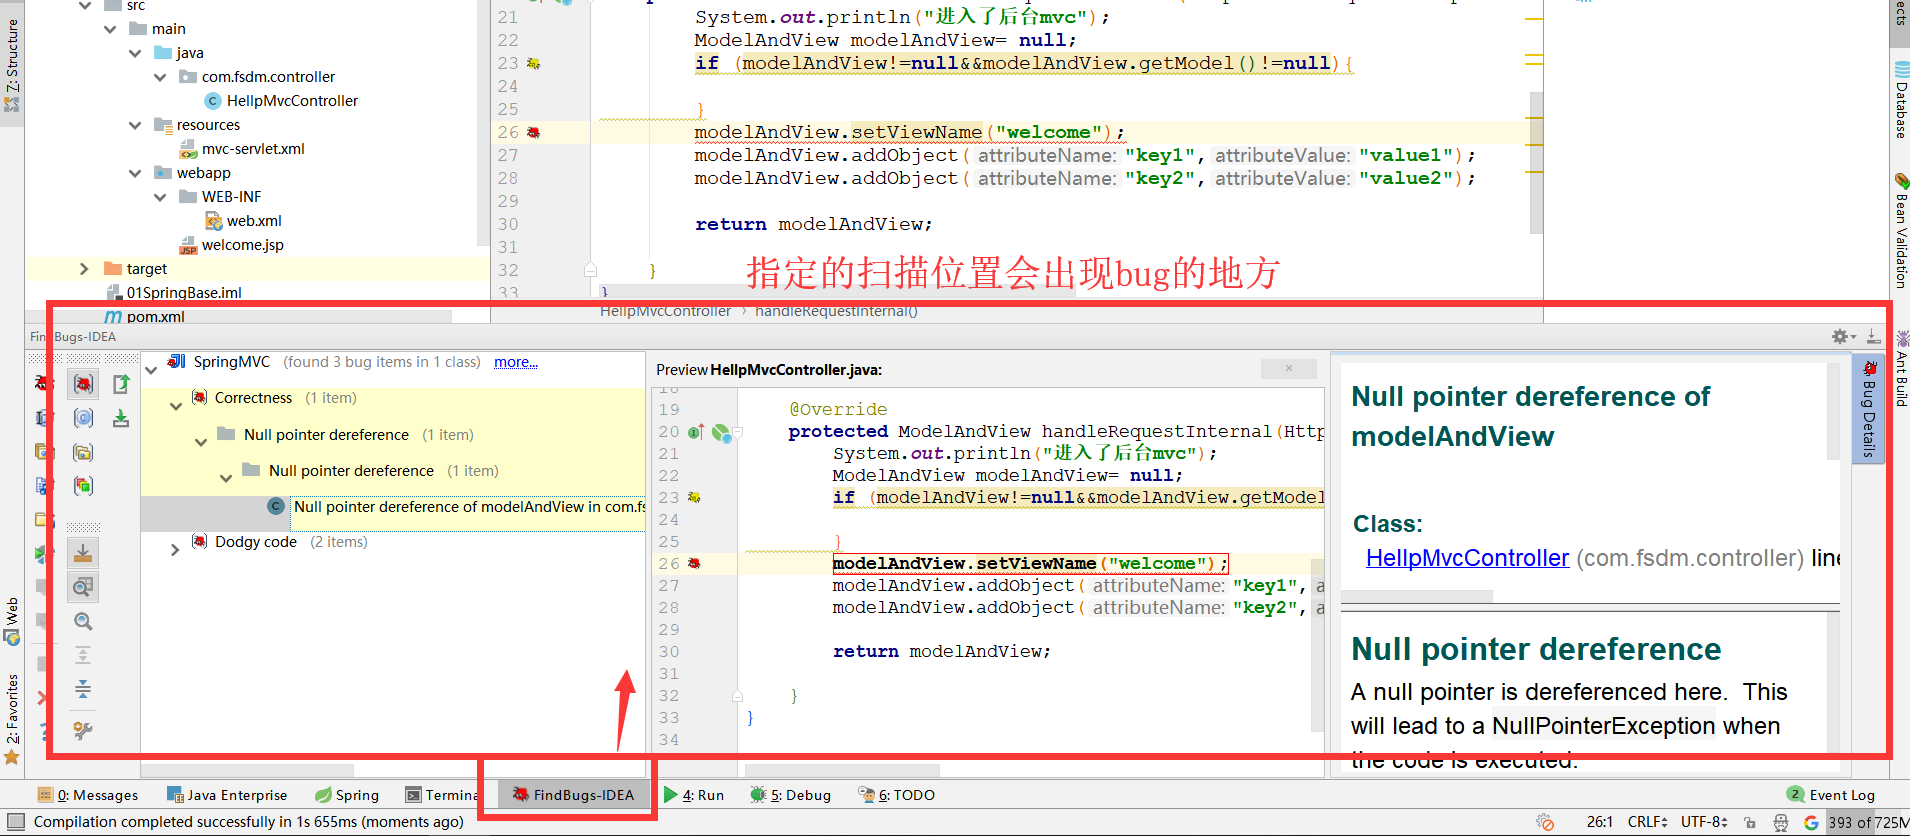Open the Bug Details side tab
1910x836 pixels.
point(1868,409)
